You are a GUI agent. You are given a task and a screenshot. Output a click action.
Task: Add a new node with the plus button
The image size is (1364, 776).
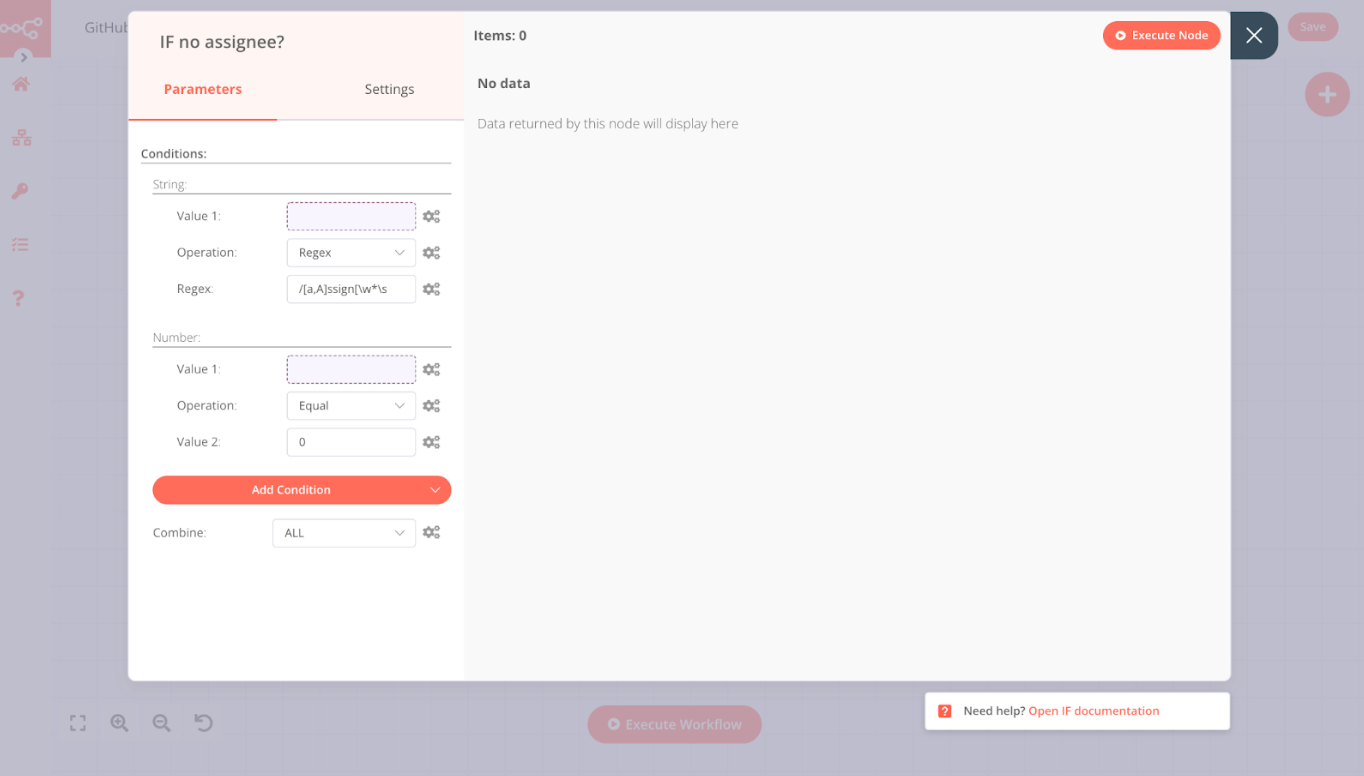coord(1327,94)
